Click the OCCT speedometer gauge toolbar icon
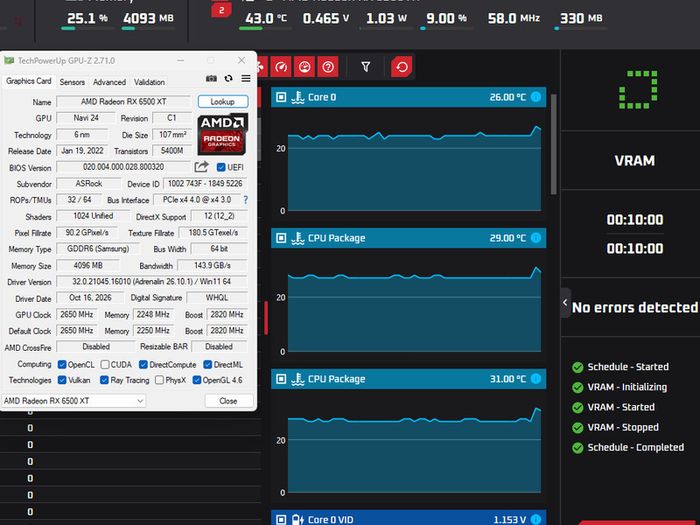Image resolution: width=700 pixels, height=525 pixels. [281, 67]
